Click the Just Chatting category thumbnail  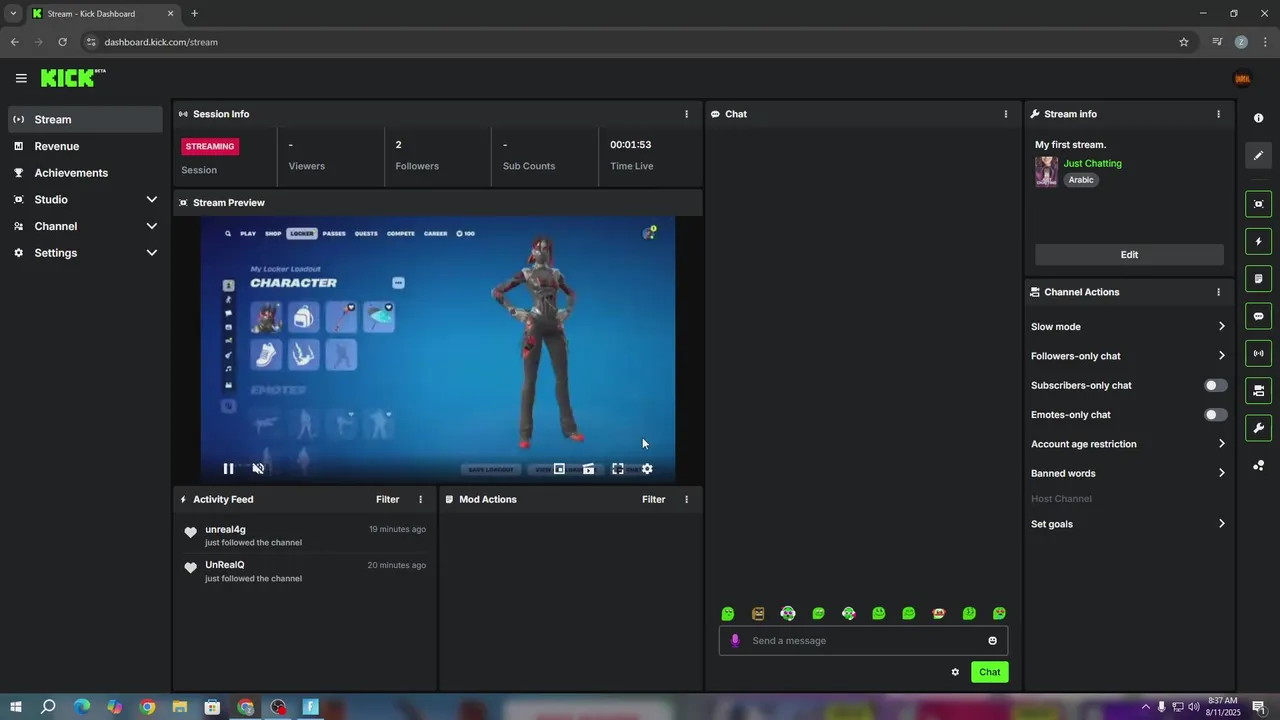click(1046, 171)
